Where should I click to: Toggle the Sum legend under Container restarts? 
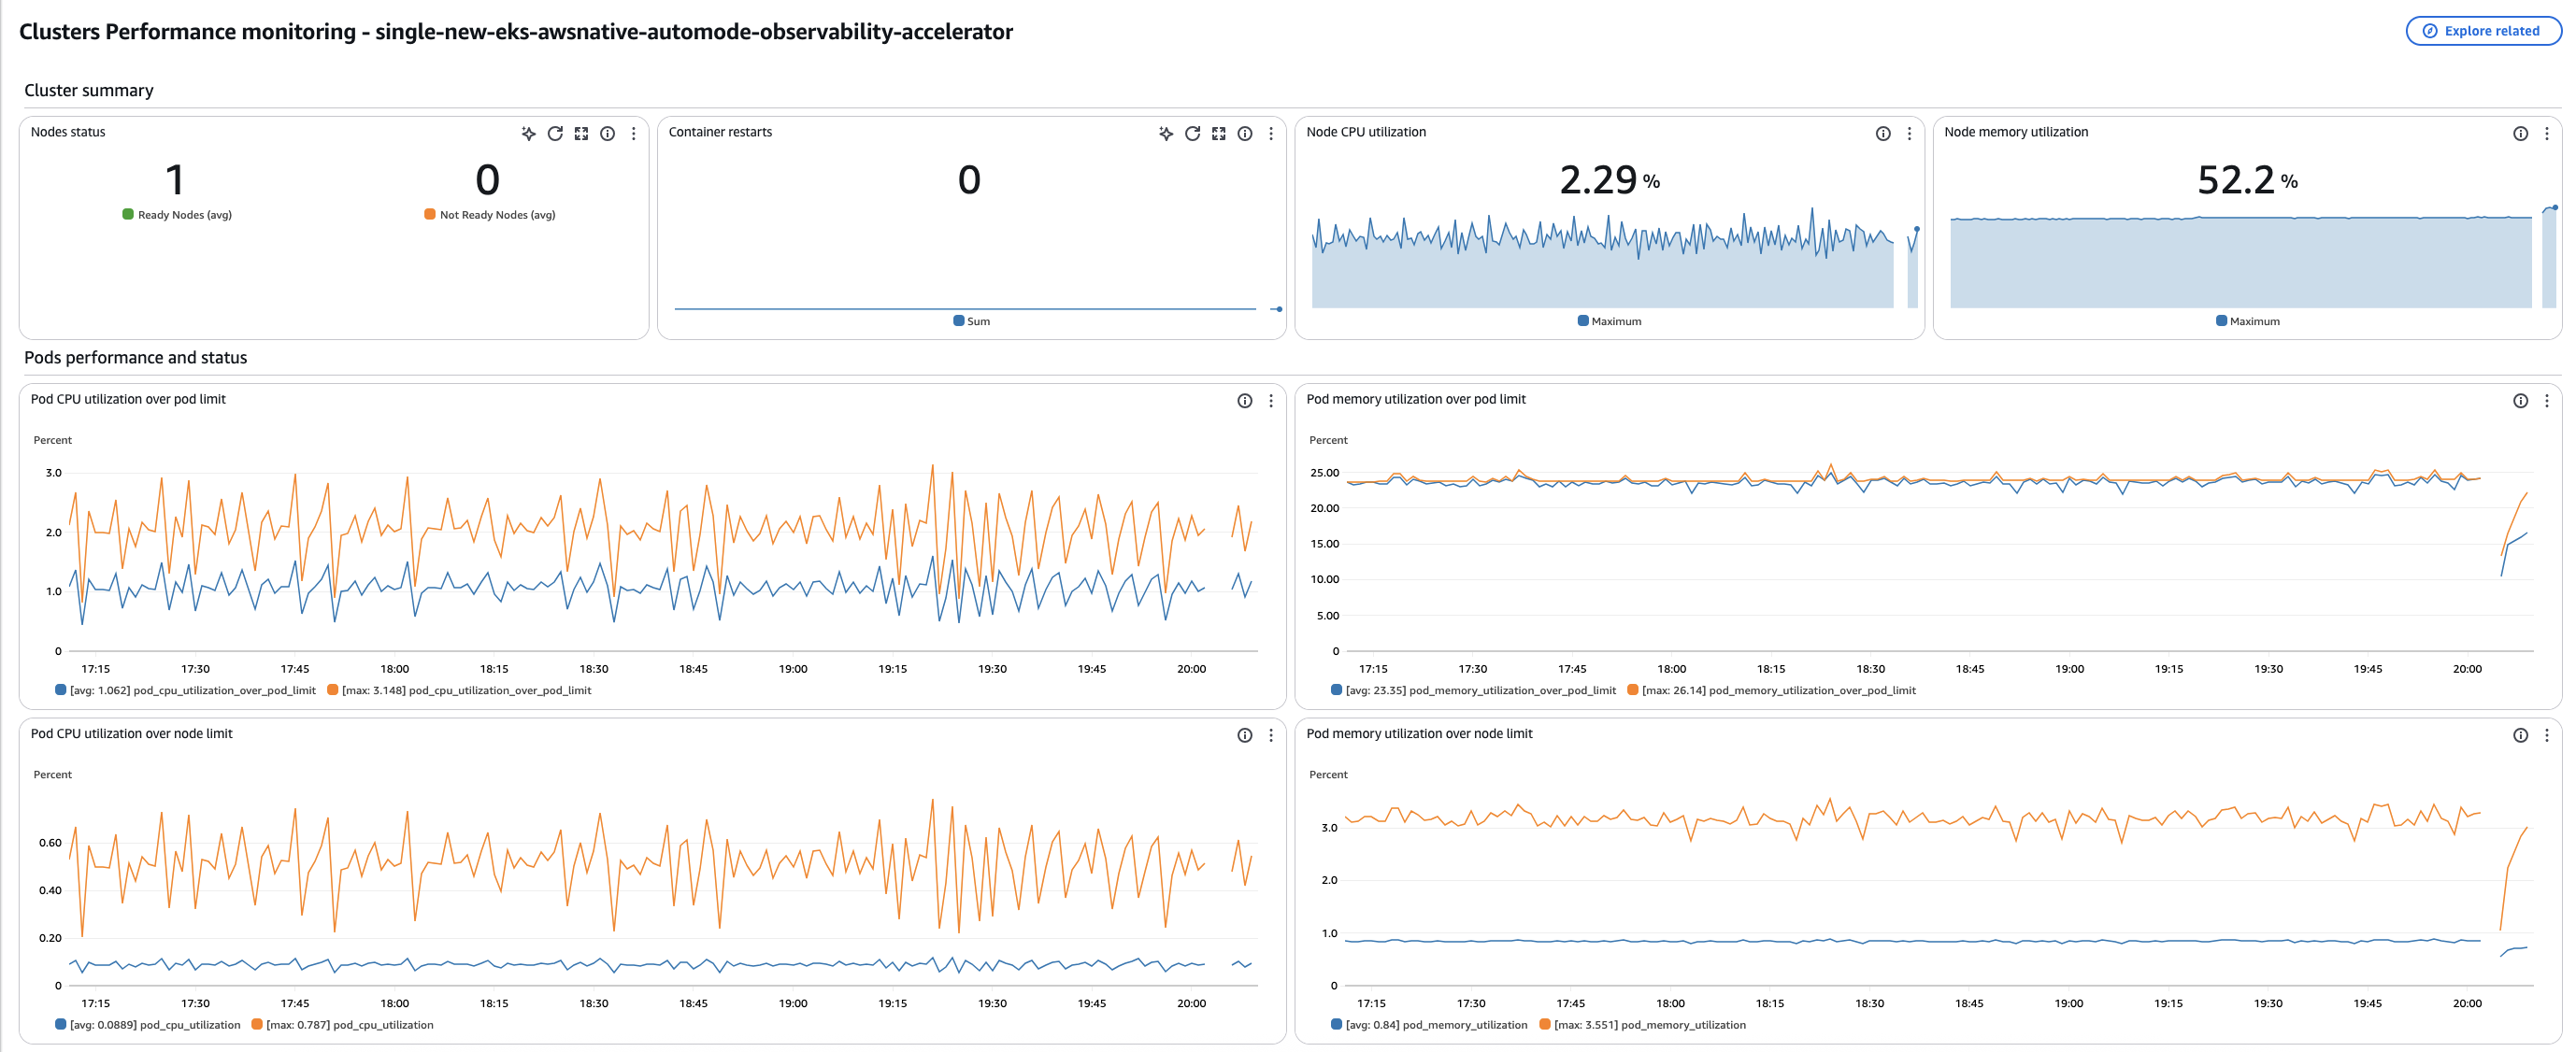pos(971,321)
